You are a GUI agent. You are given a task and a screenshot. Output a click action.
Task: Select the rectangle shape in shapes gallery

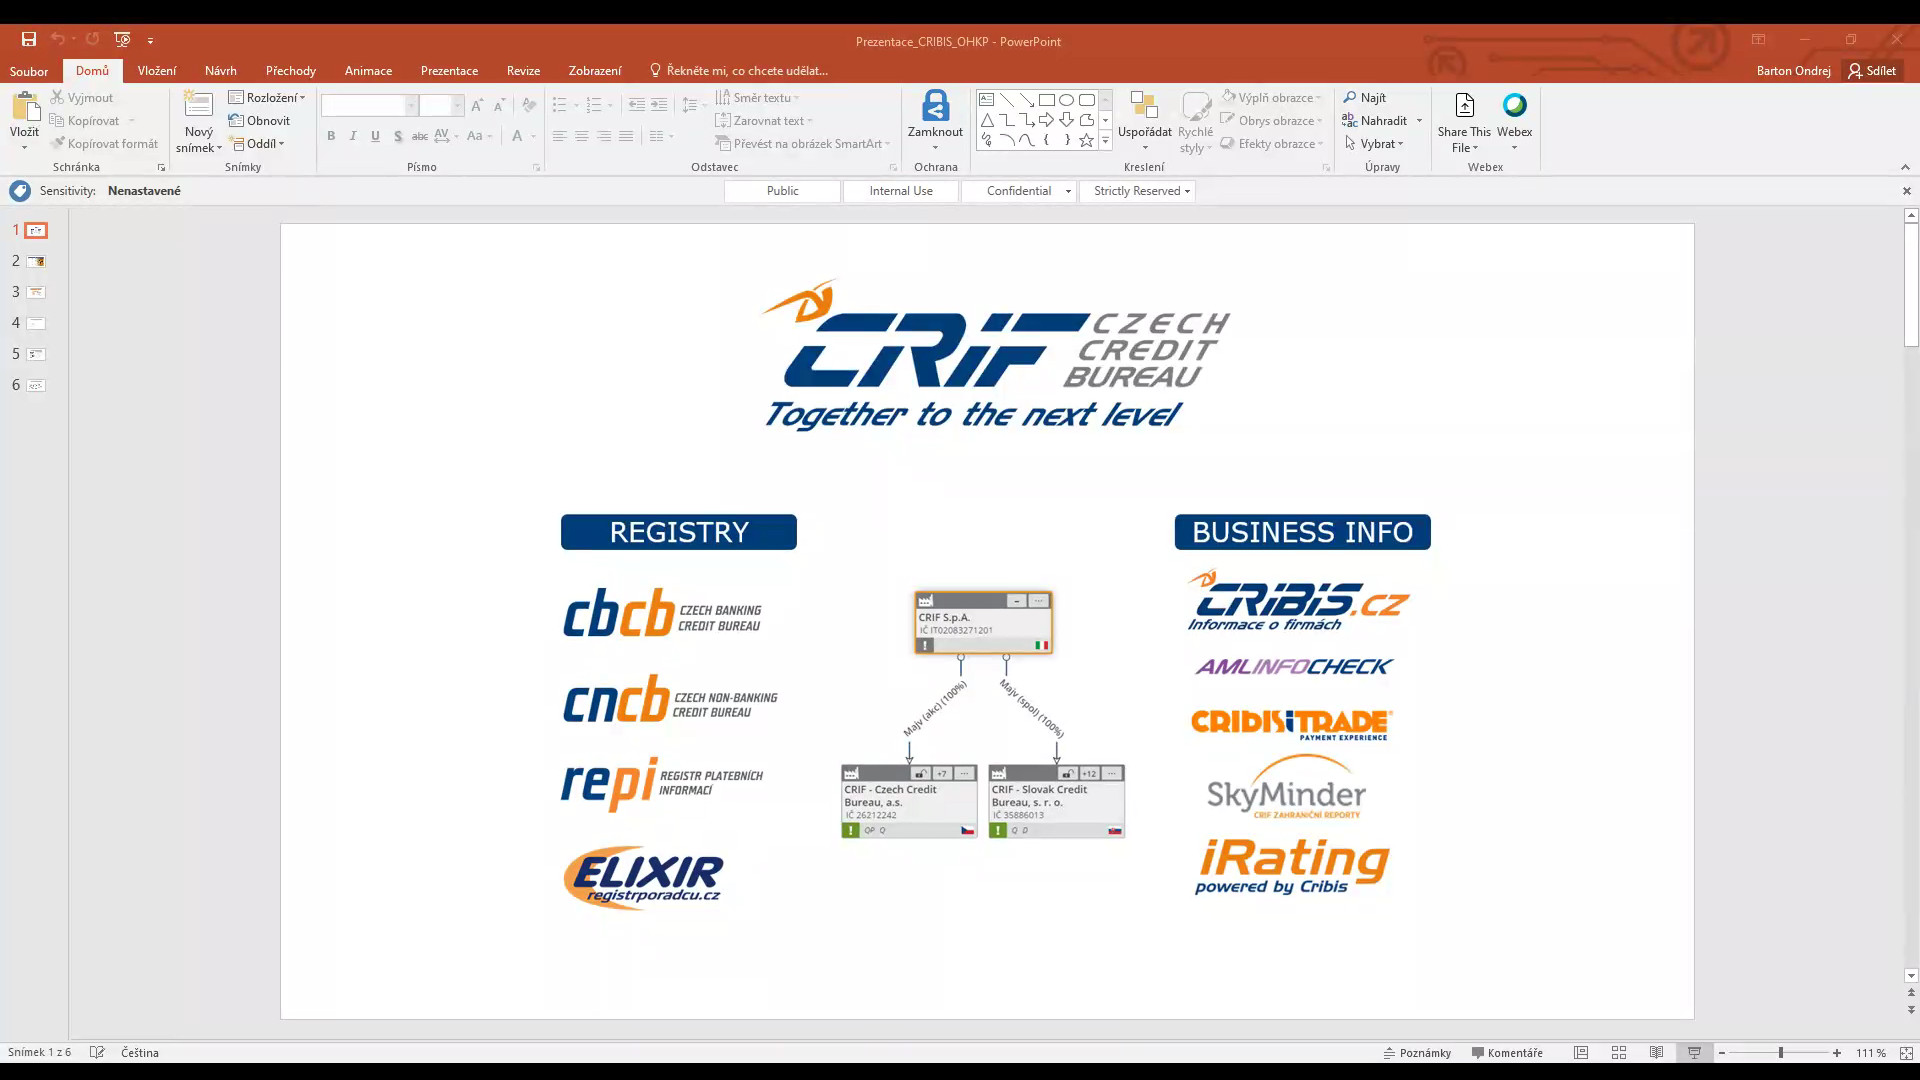click(x=1046, y=100)
